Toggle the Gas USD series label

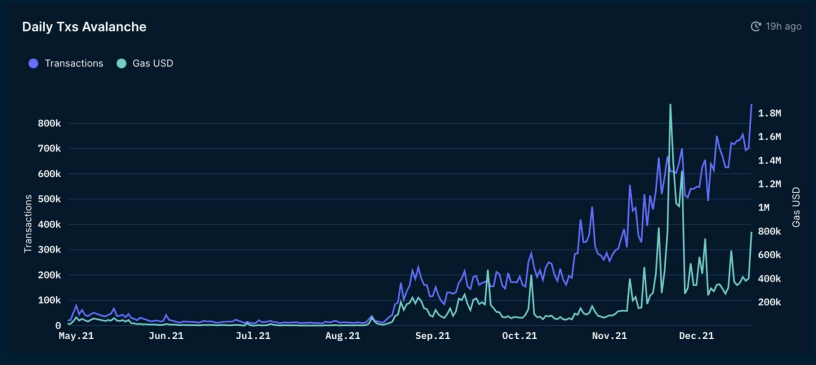[x=153, y=64]
